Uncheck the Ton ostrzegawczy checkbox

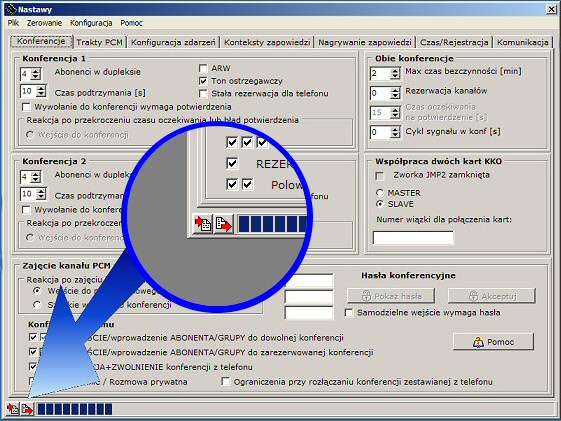(x=203, y=81)
